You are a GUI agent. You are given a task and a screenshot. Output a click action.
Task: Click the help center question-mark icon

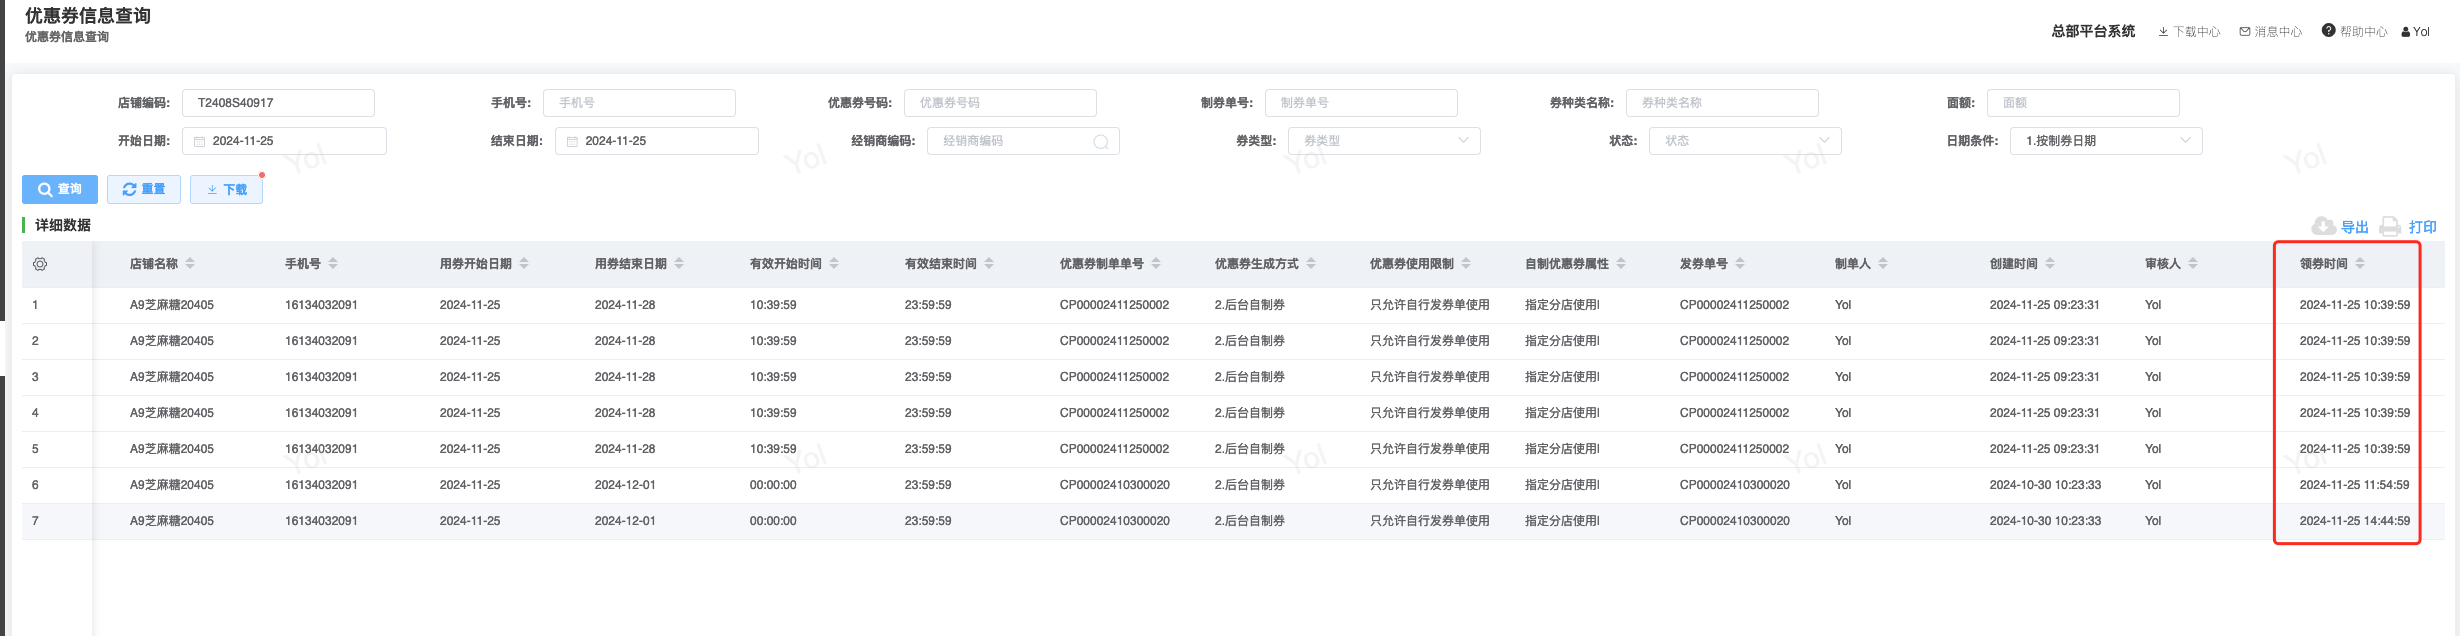[x=2329, y=31]
